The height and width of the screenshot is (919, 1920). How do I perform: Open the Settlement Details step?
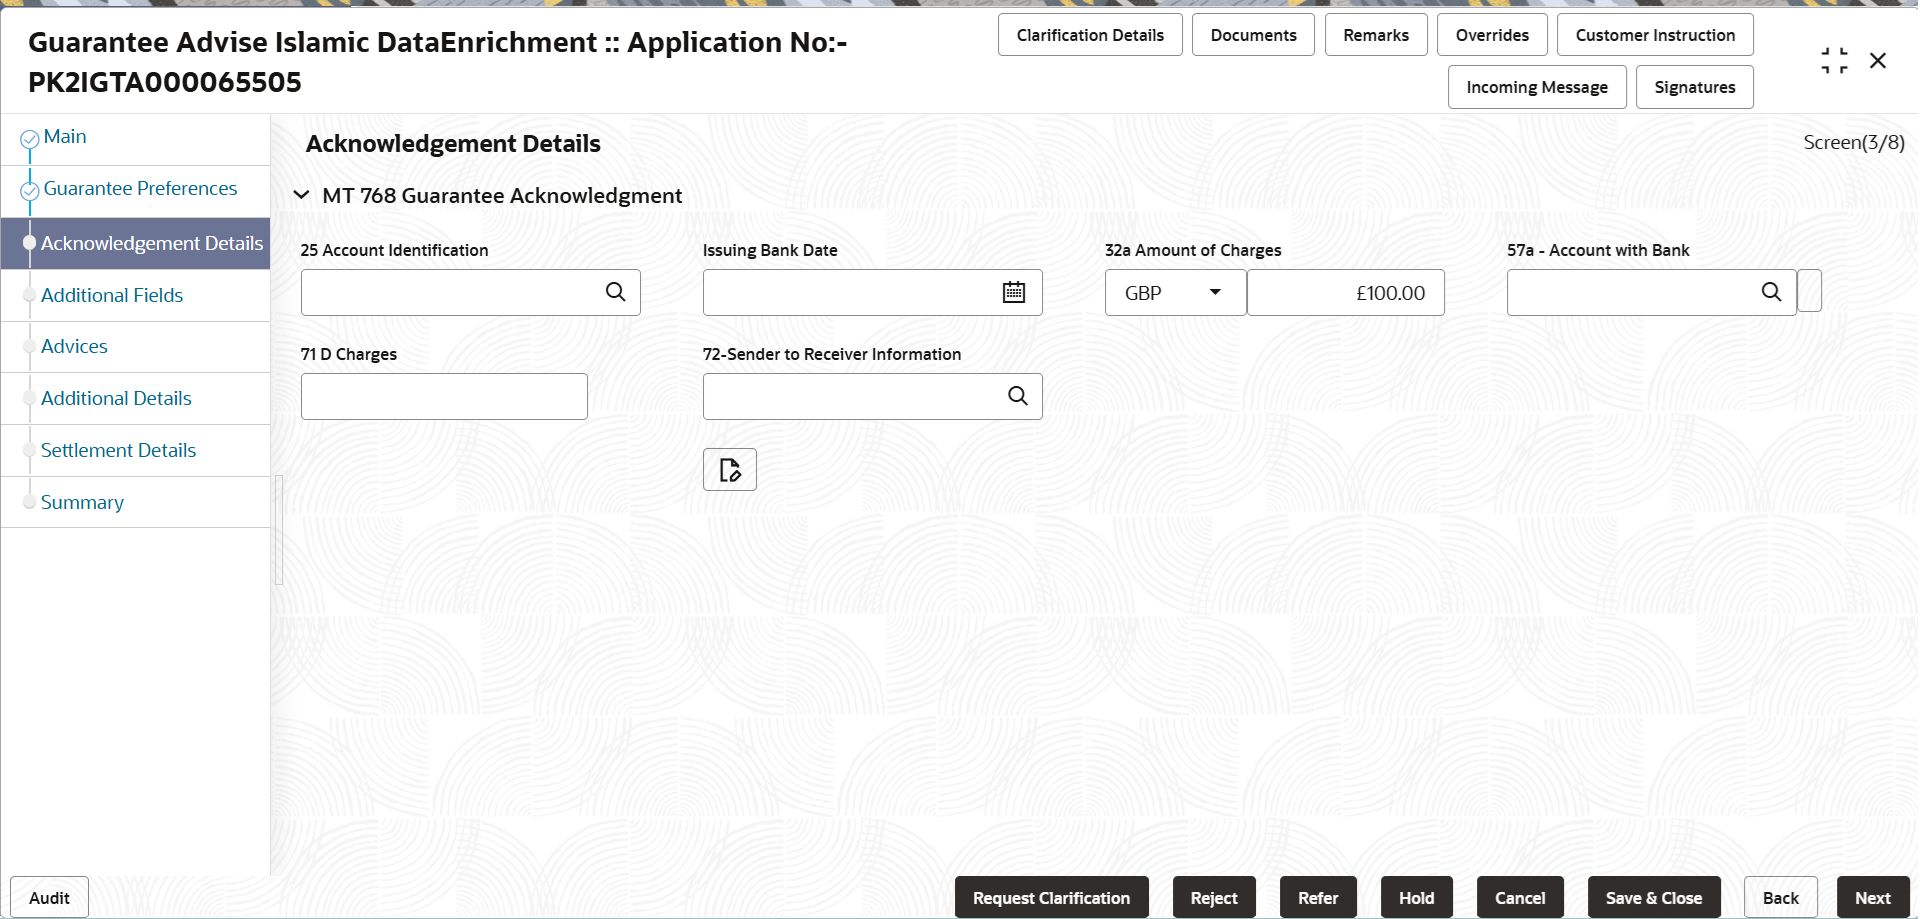[118, 450]
